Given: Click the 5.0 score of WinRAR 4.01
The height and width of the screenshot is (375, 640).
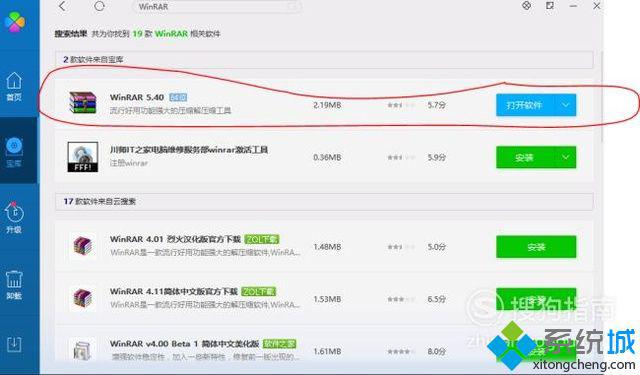Looking at the screenshot, I should [x=437, y=247].
